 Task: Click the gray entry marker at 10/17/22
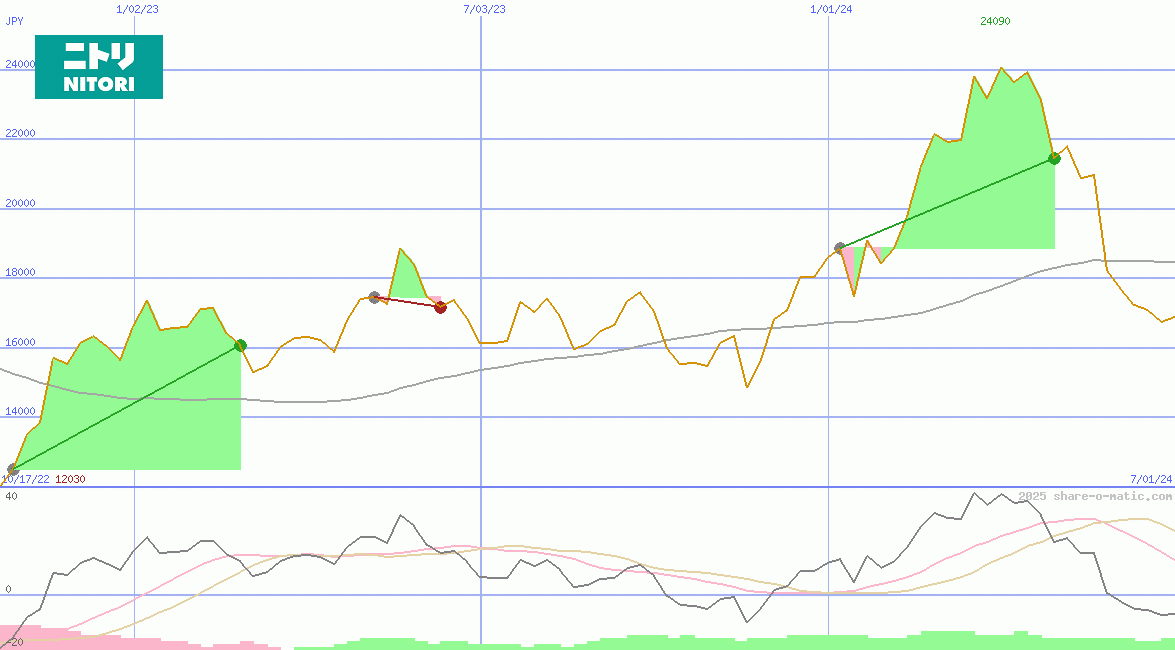click(13, 469)
